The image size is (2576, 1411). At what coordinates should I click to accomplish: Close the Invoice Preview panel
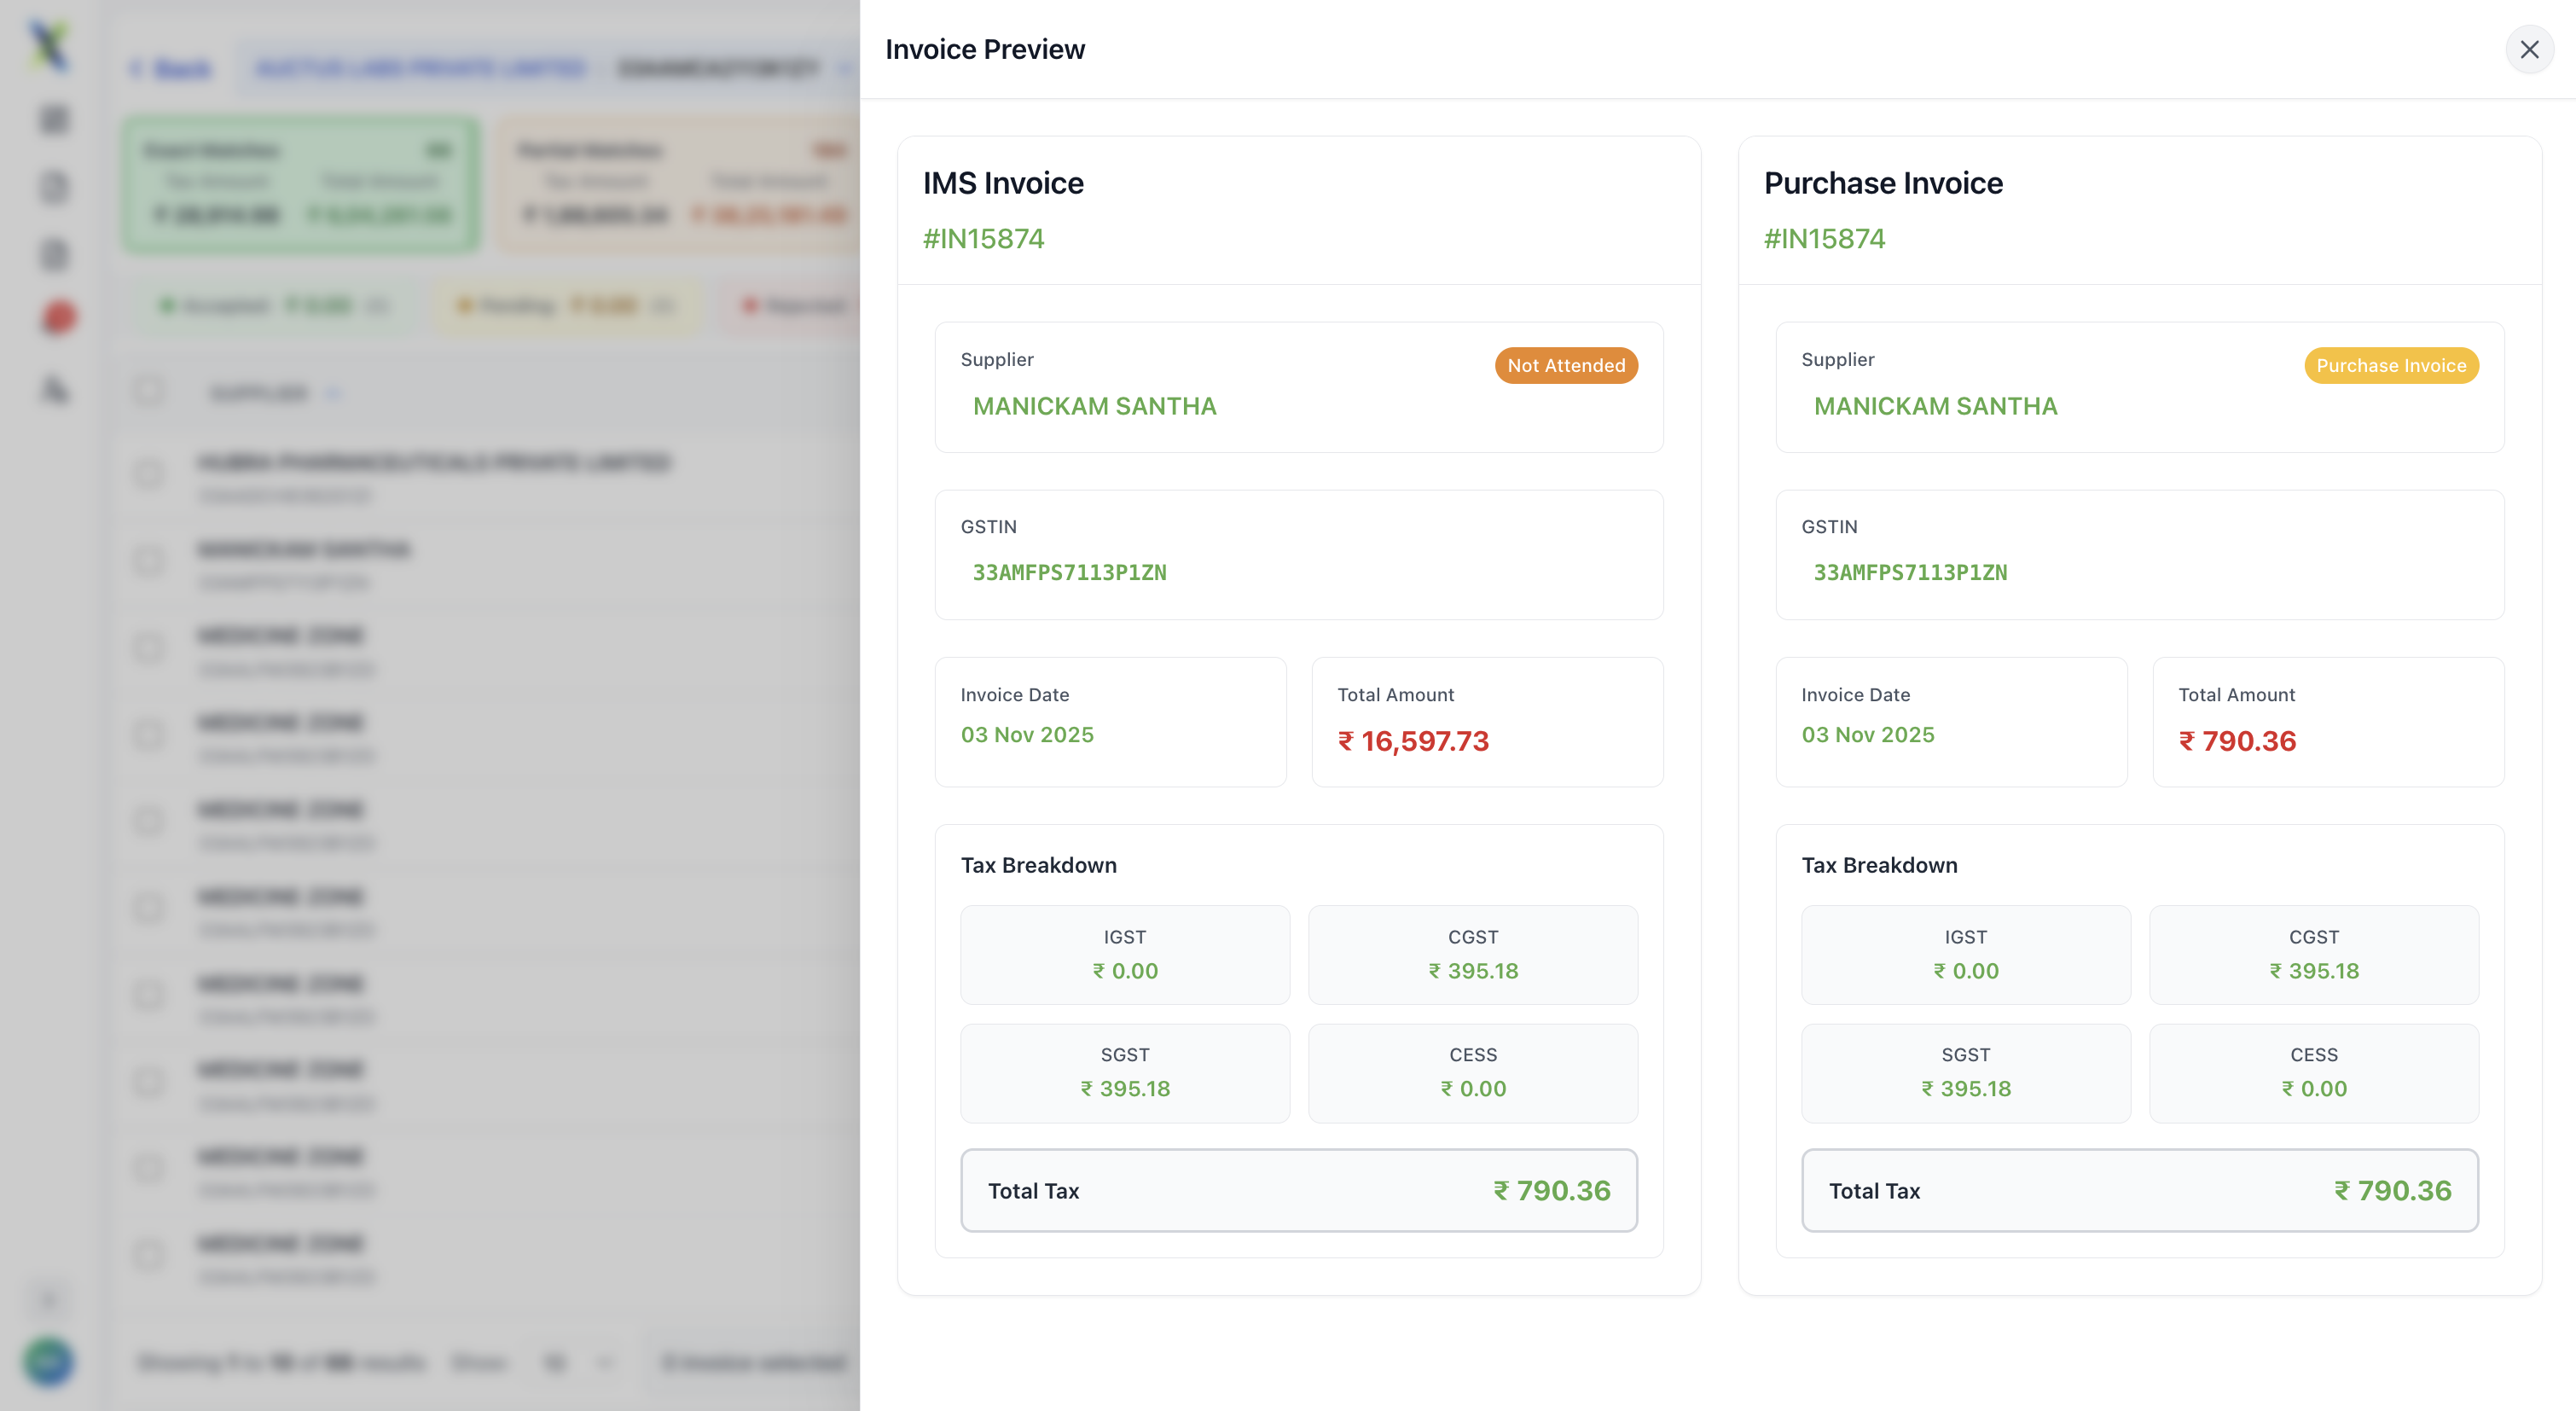tap(2530, 49)
